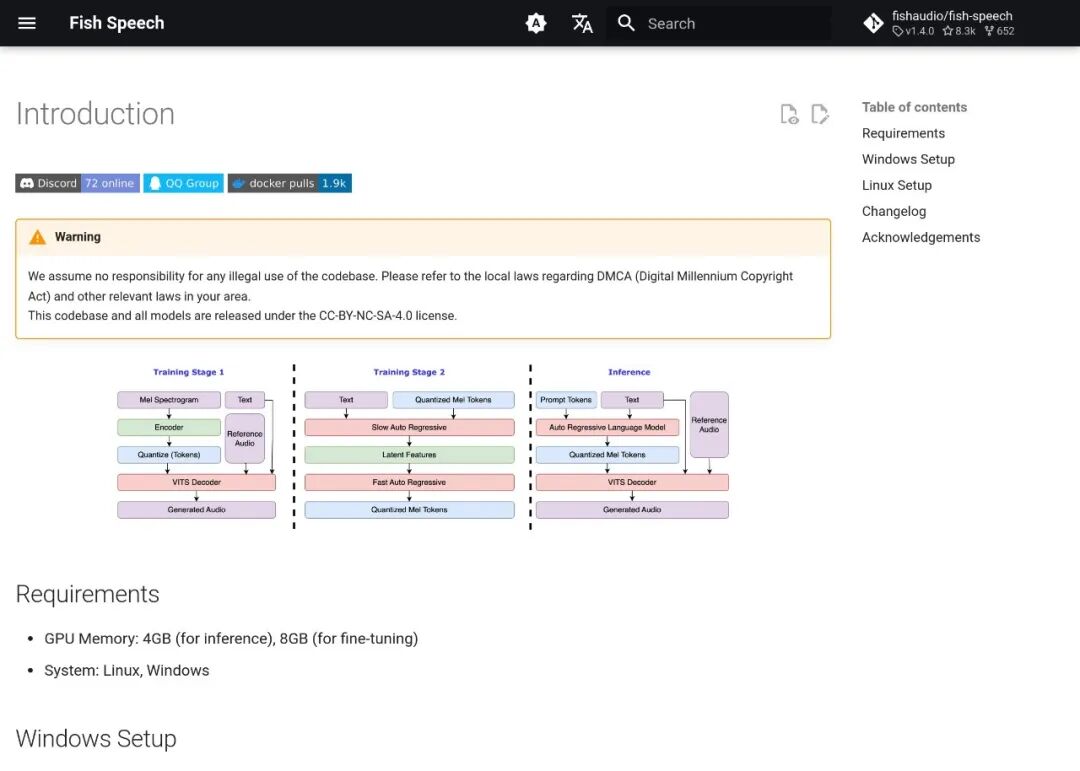The image size is (1080, 771).
Task: Focus the Search input field
Action: coord(718,23)
